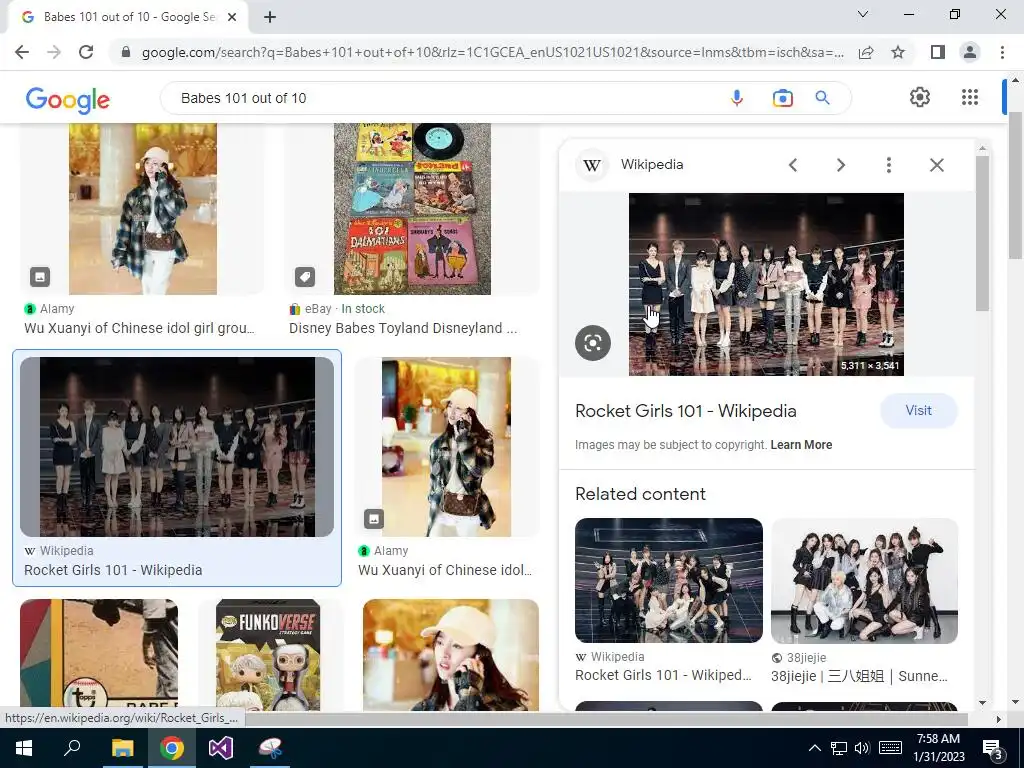Click the Visit button
The height and width of the screenshot is (768, 1024).
coord(918,411)
